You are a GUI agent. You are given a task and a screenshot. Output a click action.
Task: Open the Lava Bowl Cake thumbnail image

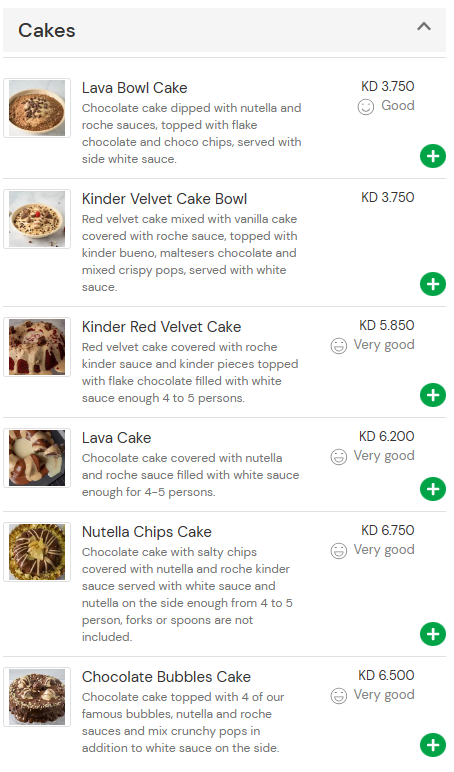(x=37, y=108)
